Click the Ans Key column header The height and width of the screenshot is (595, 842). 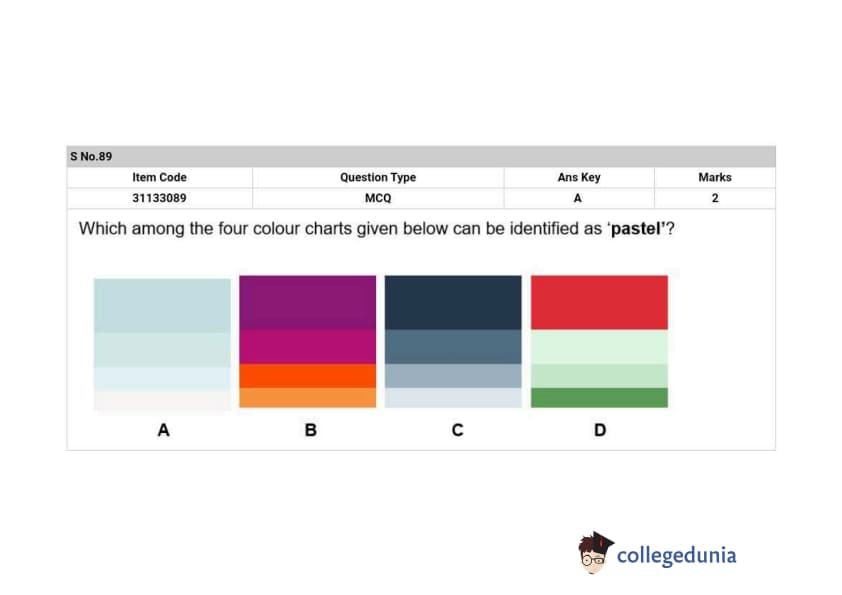(579, 177)
